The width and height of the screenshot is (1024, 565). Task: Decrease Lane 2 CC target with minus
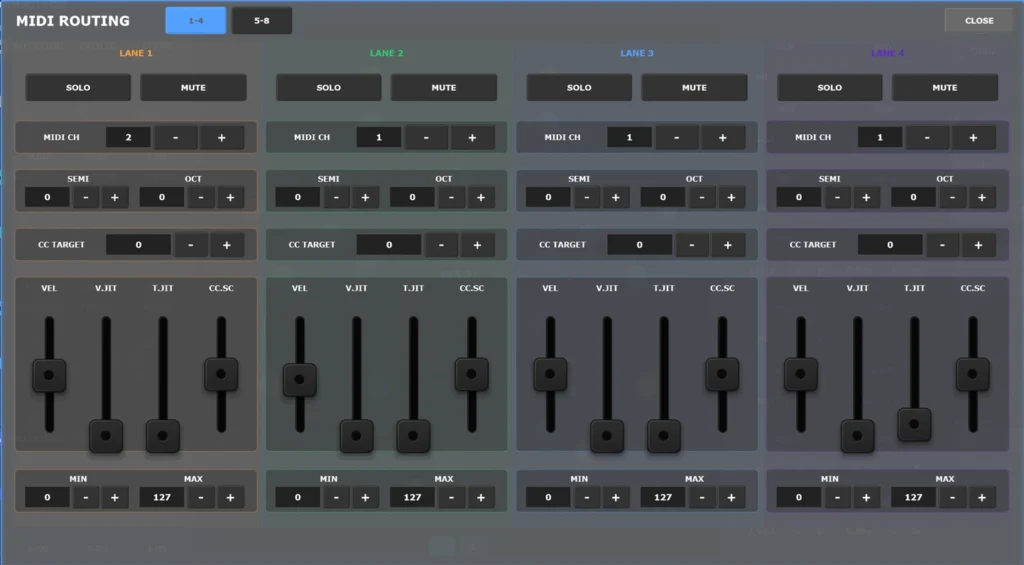pyautogui.click(x=441, y=245)
